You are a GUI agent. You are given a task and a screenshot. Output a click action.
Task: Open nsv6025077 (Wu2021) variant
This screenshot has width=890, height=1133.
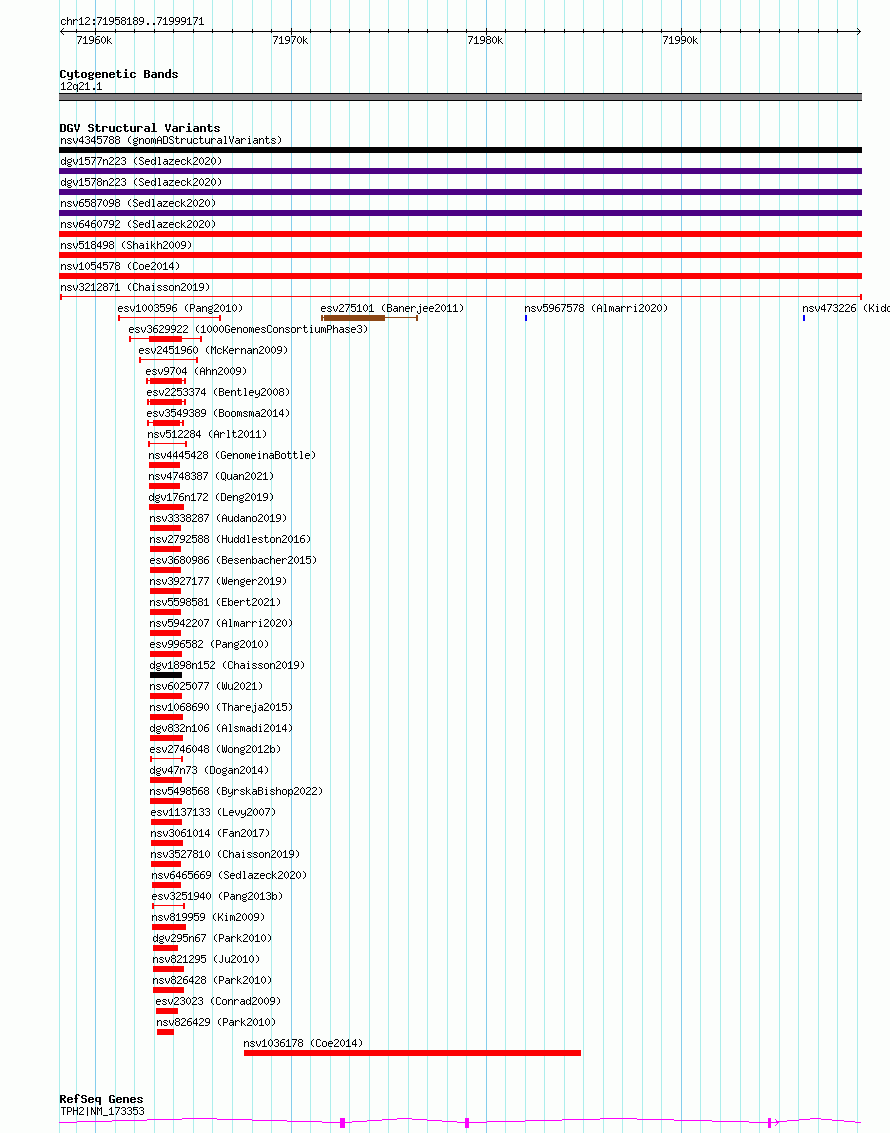207,685
